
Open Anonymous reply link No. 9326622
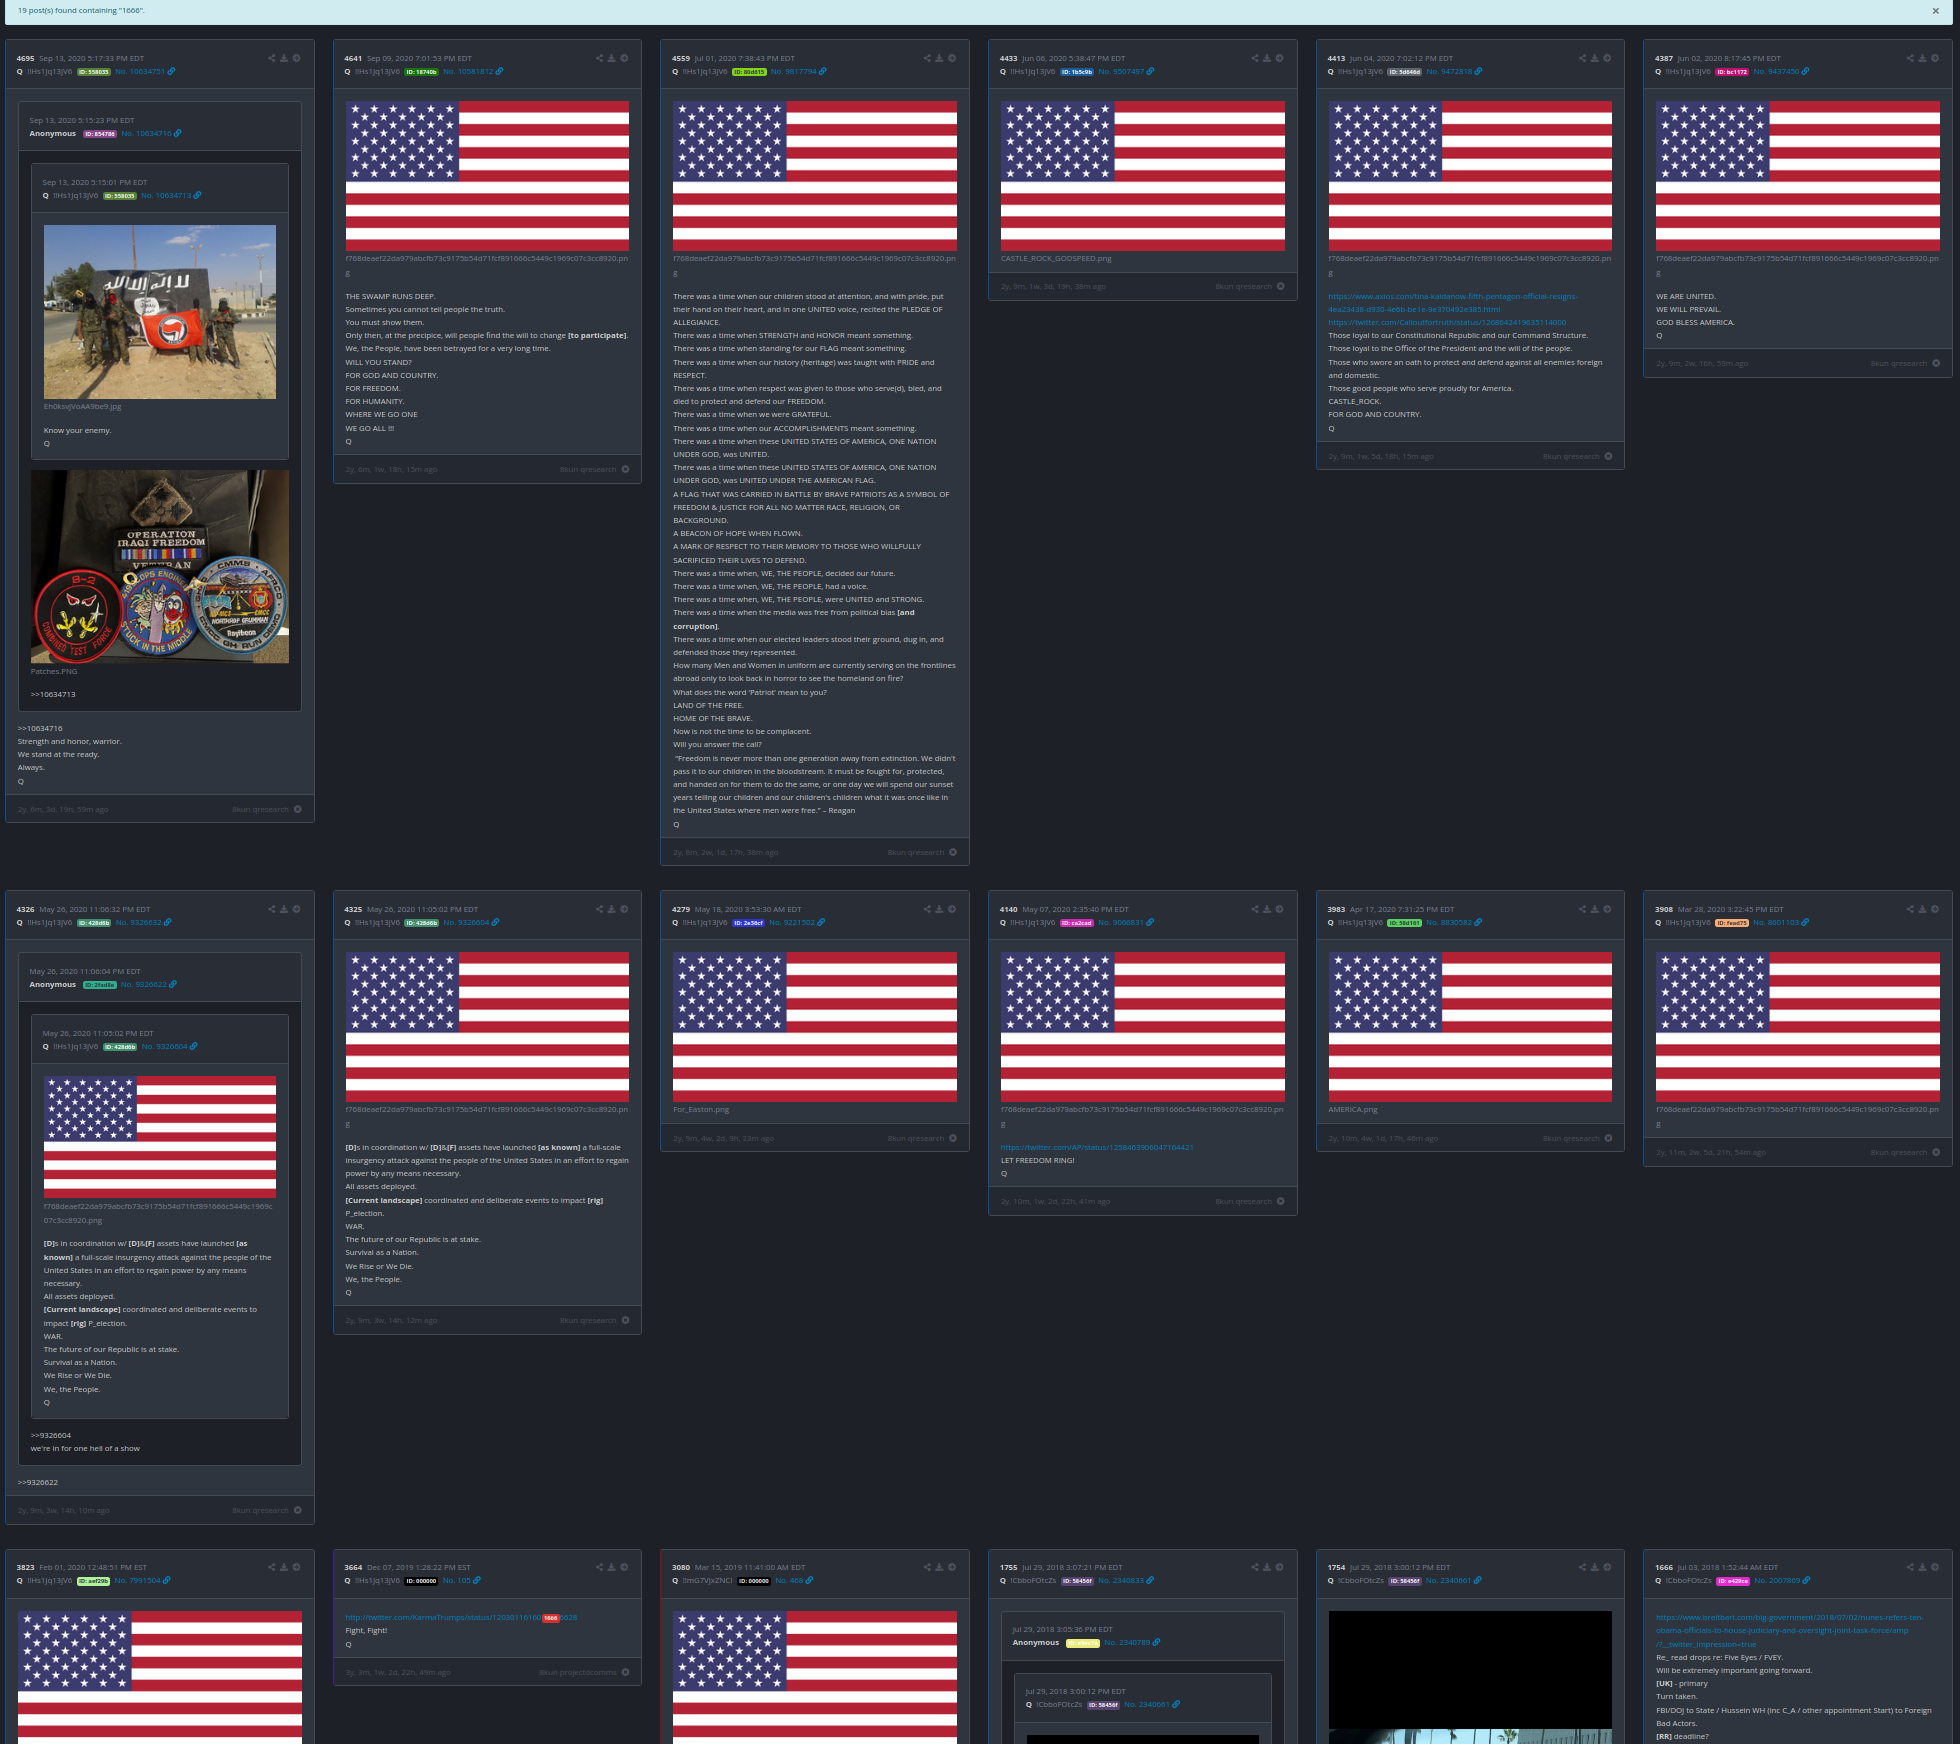pyautogui.click(x=144, y=984)
